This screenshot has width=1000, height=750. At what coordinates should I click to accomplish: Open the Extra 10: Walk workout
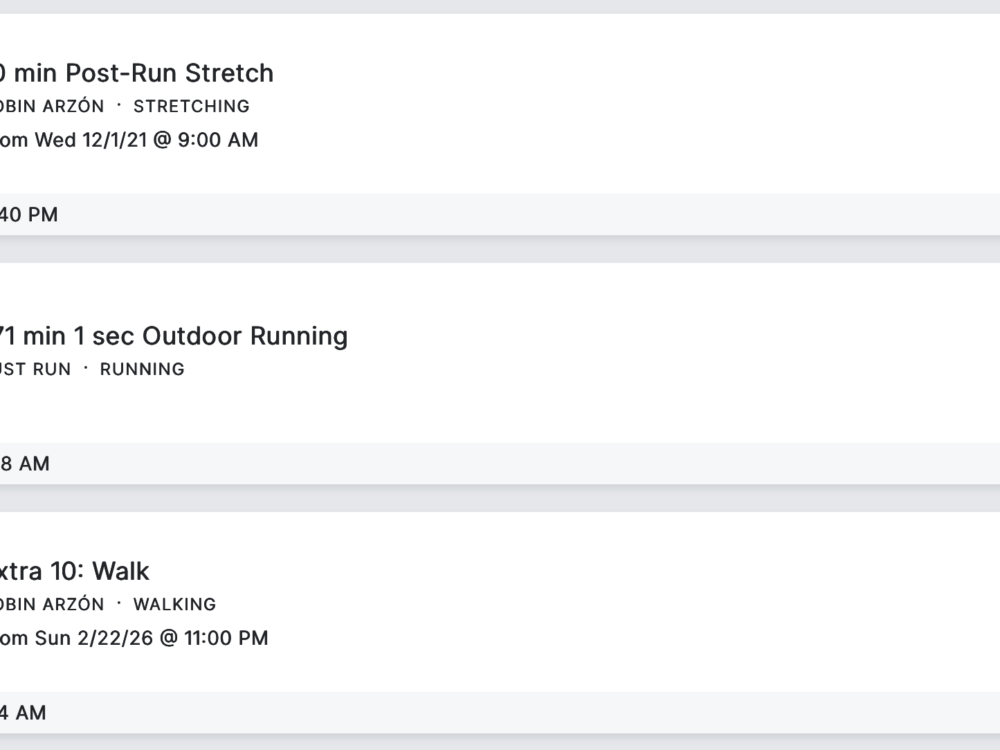coord(75,571)
